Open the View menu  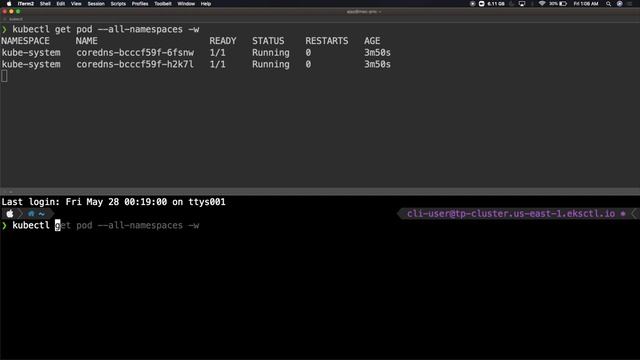(76, 4)
